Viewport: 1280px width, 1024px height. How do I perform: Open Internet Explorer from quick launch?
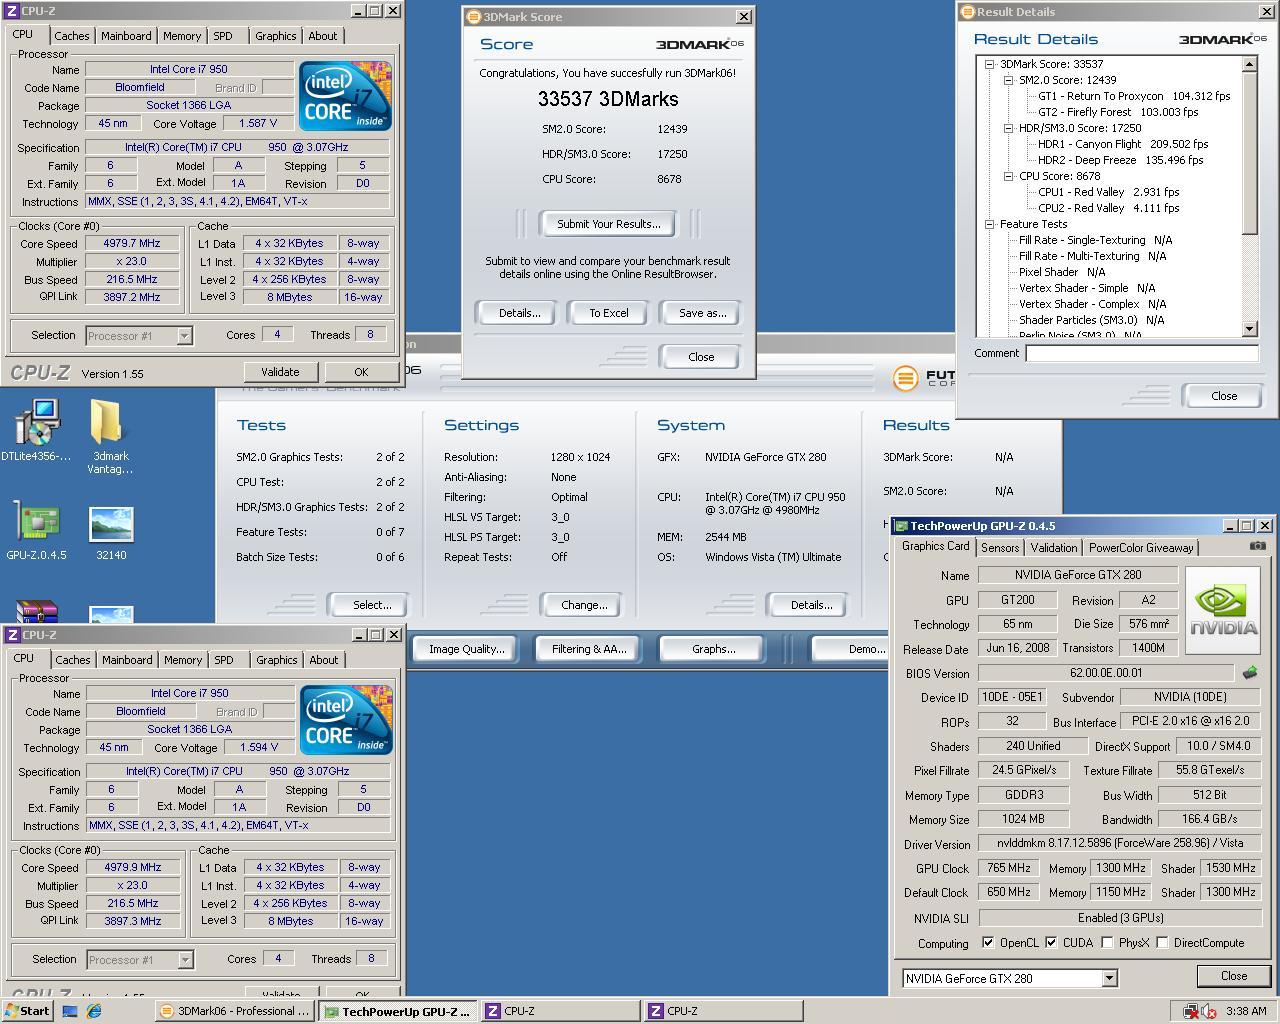[94, 1011]
